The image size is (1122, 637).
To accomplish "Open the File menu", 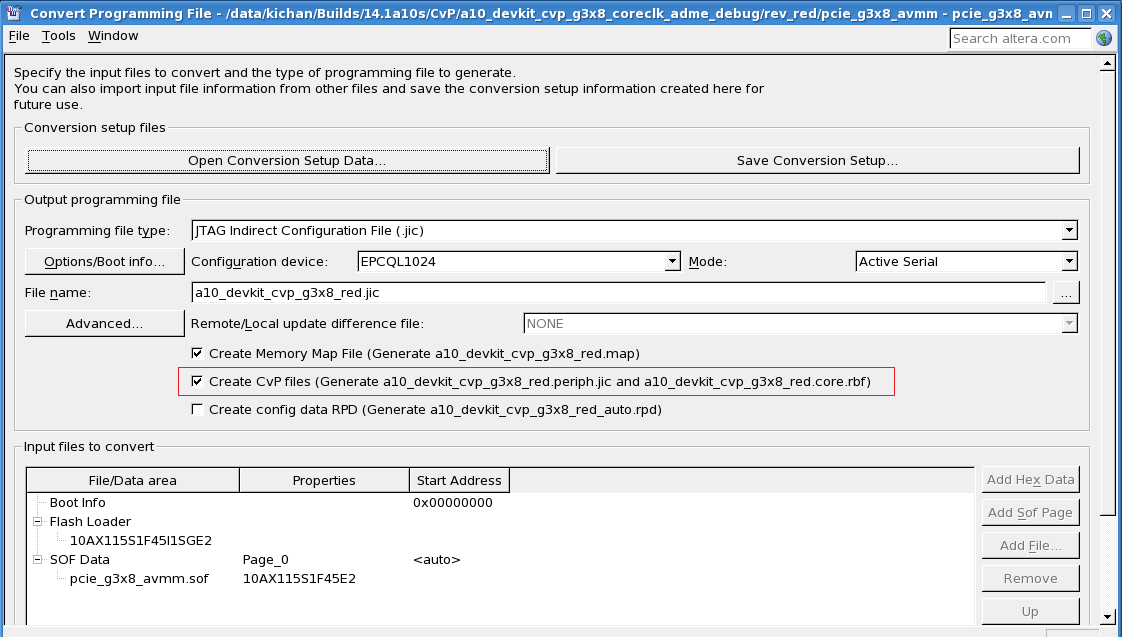I will (x=19, y=36).
